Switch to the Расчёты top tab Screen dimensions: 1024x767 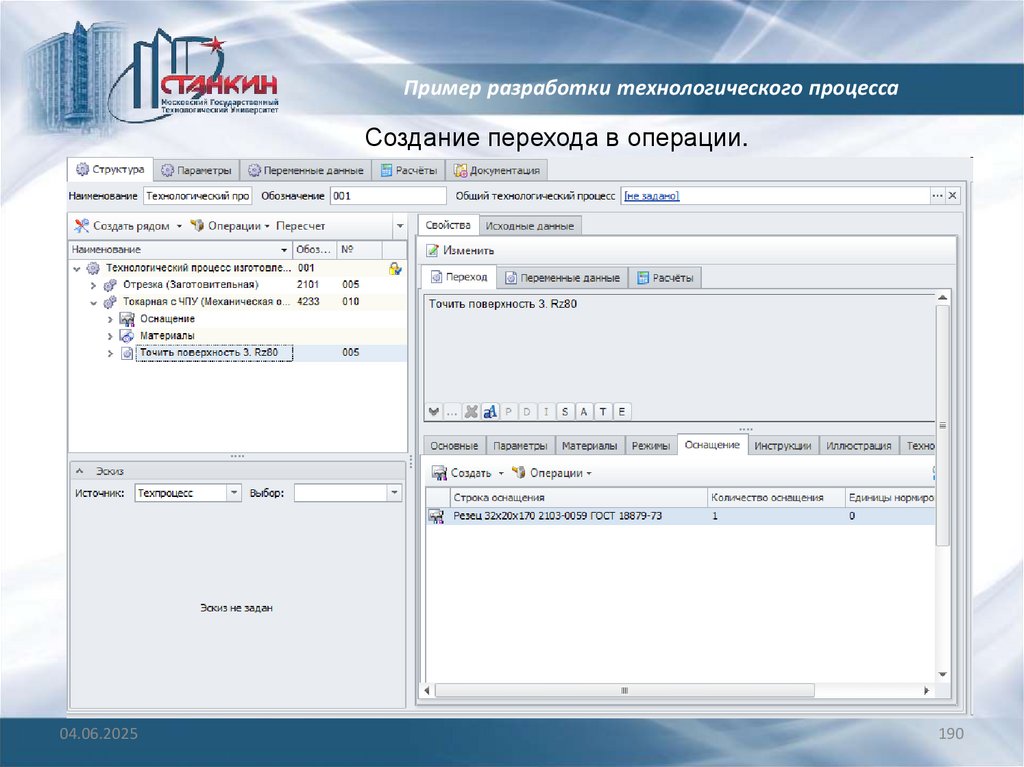(x=409, y=170)
